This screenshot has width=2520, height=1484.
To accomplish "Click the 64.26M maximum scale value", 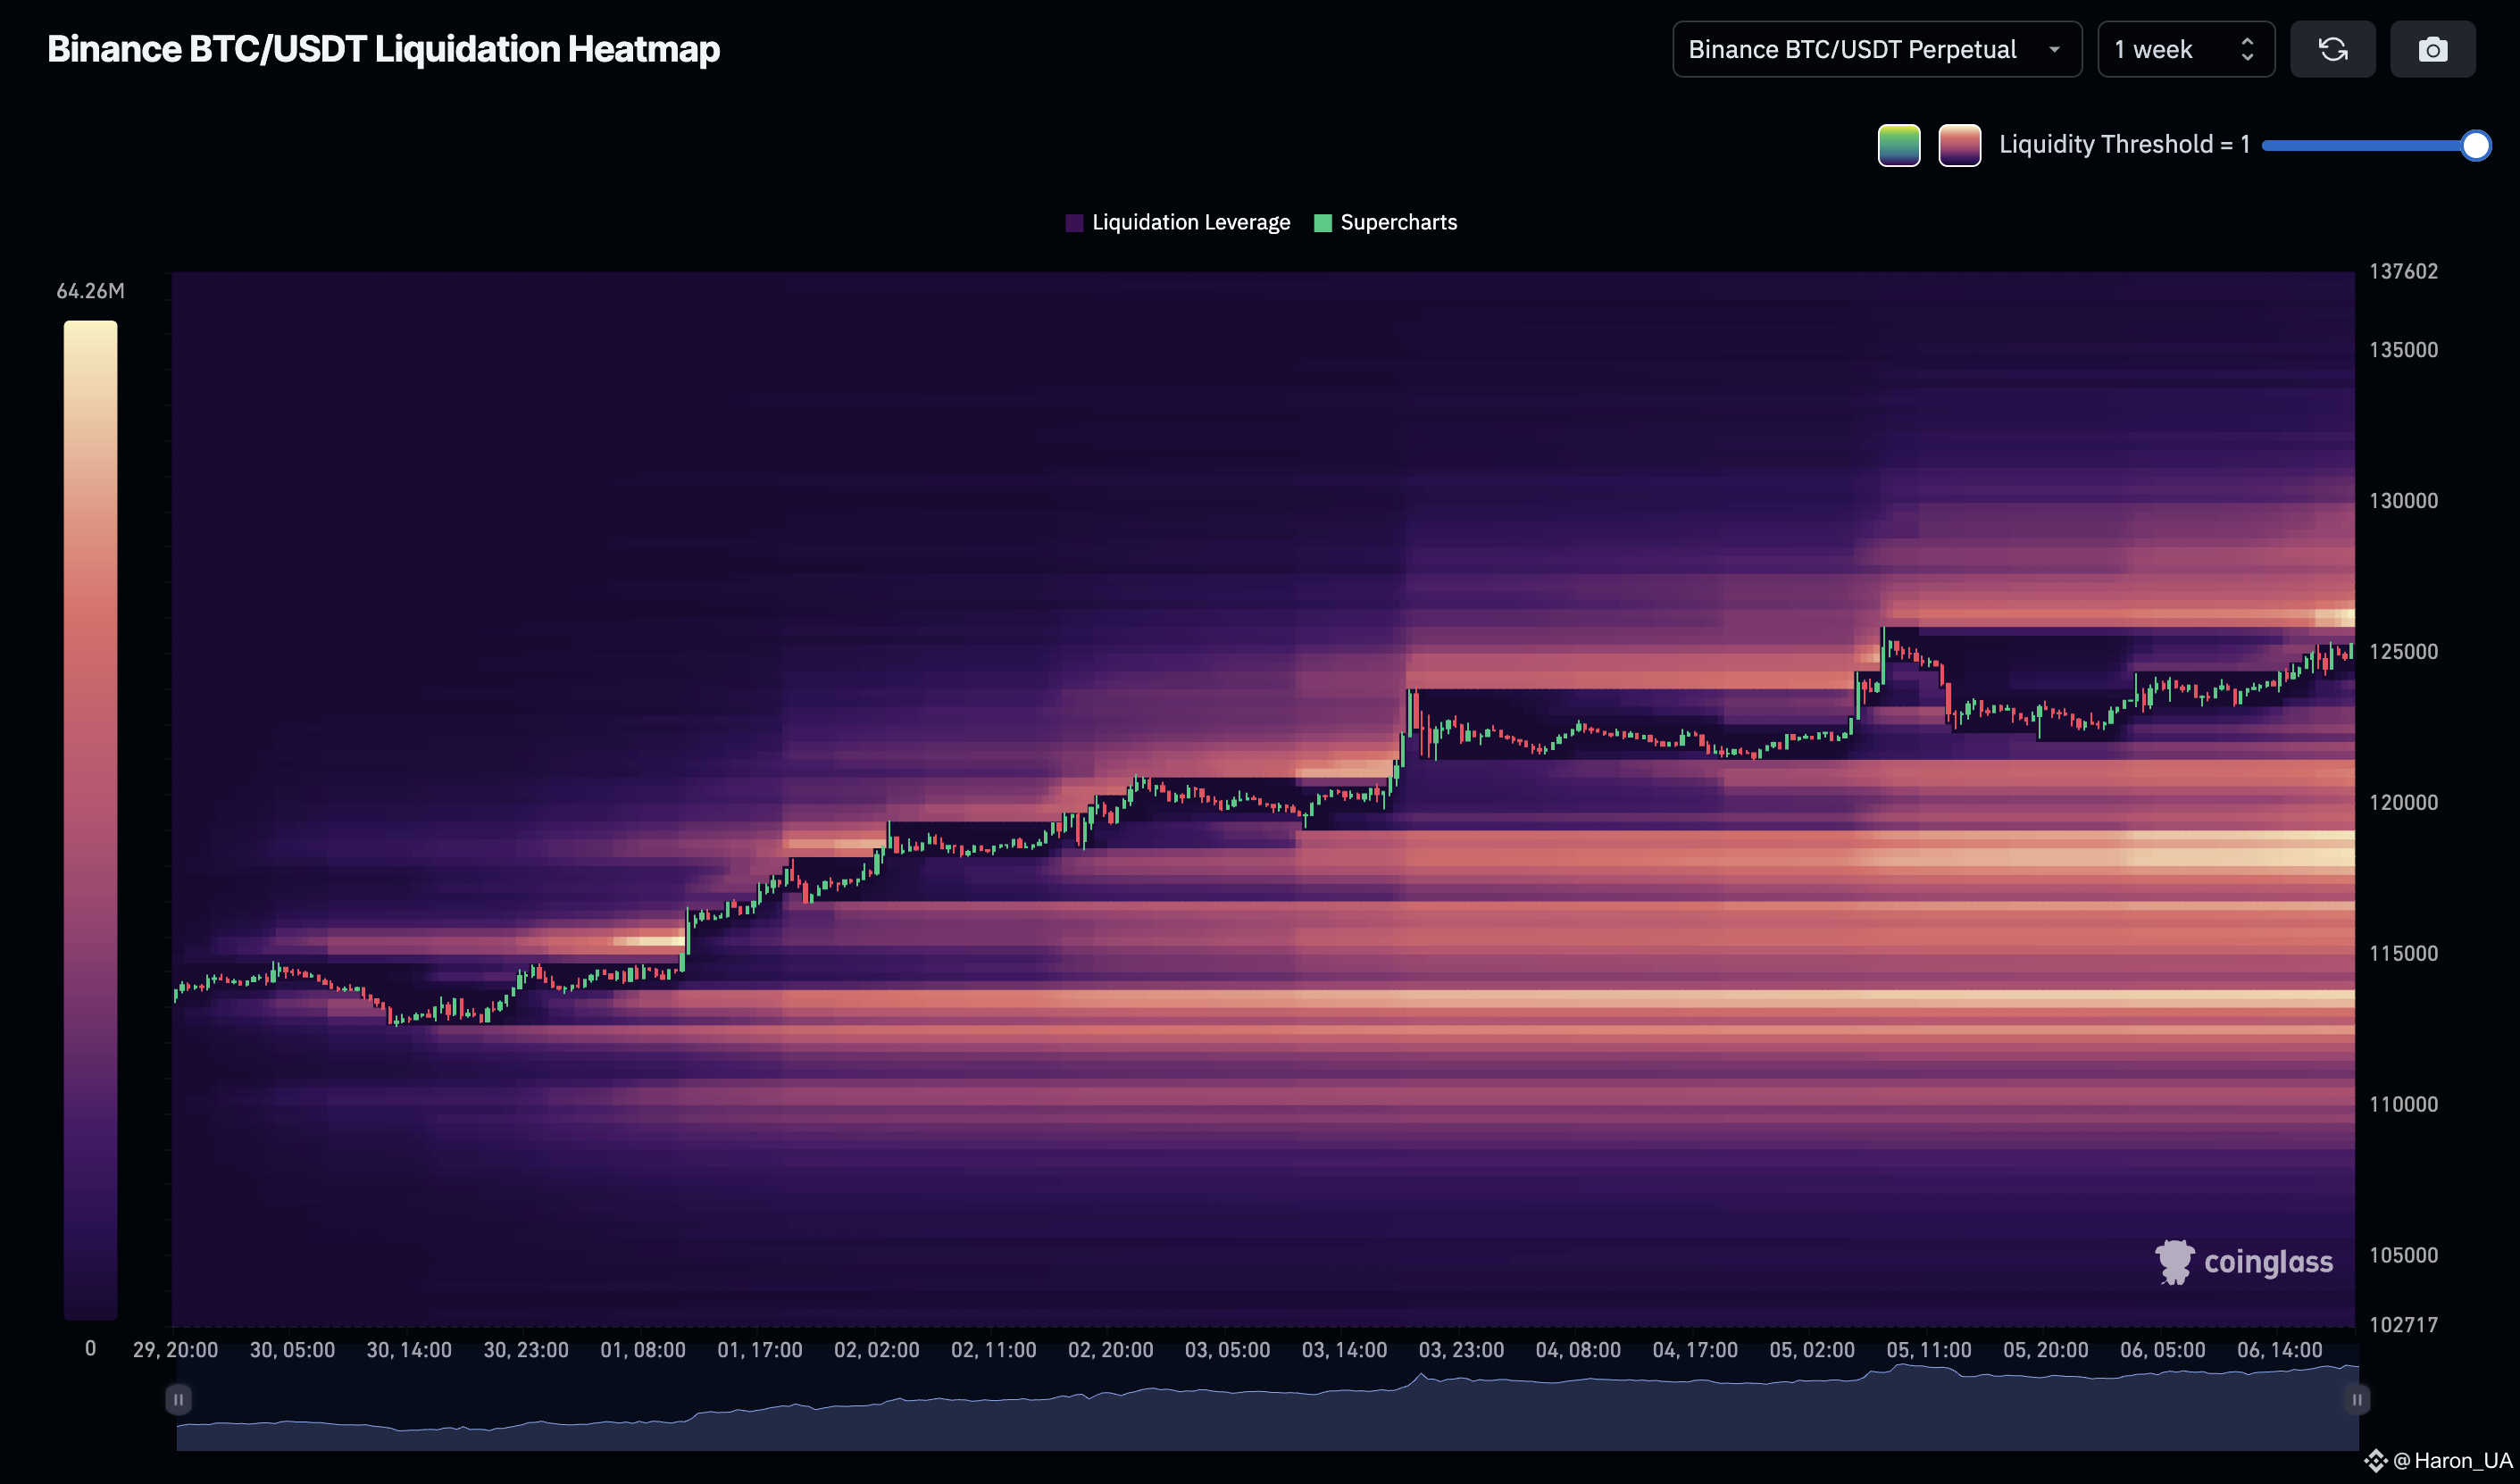I will click(90, 291).
